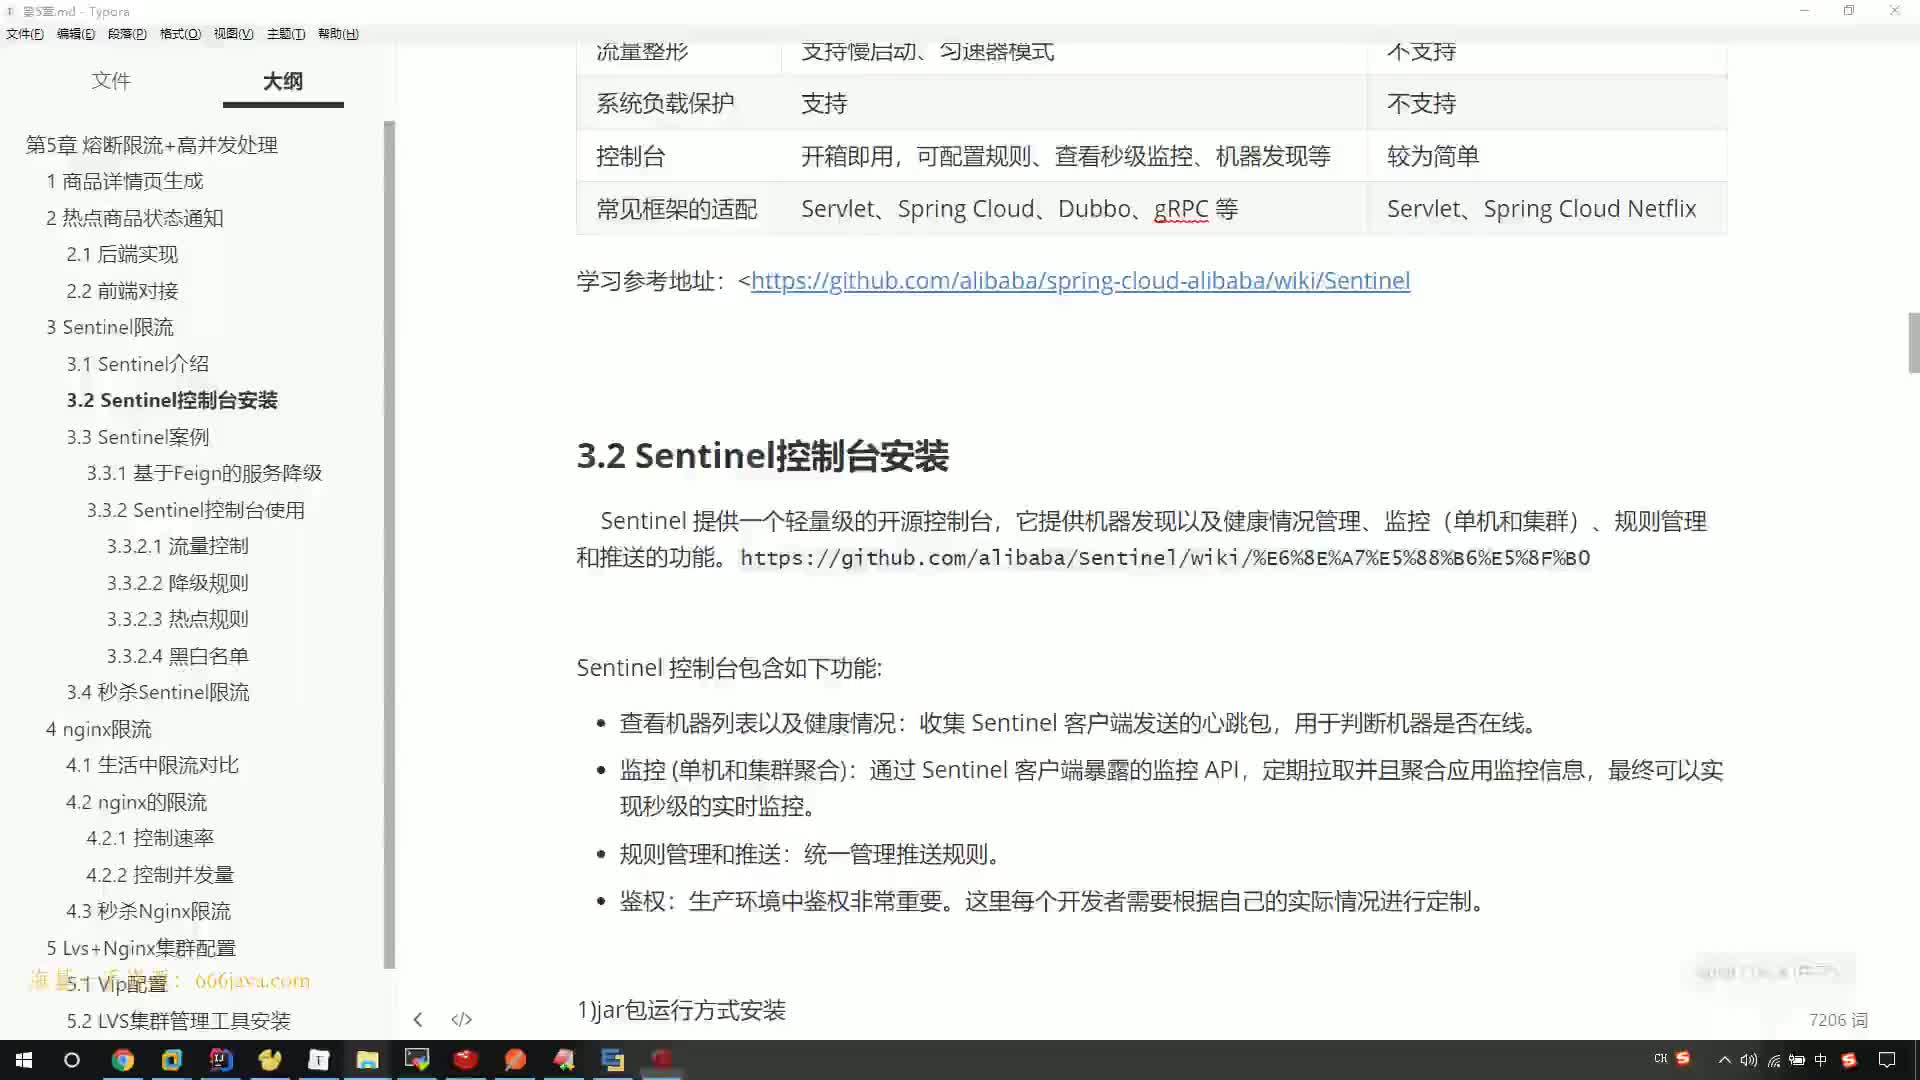Open volume control in system tray
The width and height of the screenshot is (1920, 1080).
coord(1749,1060)
